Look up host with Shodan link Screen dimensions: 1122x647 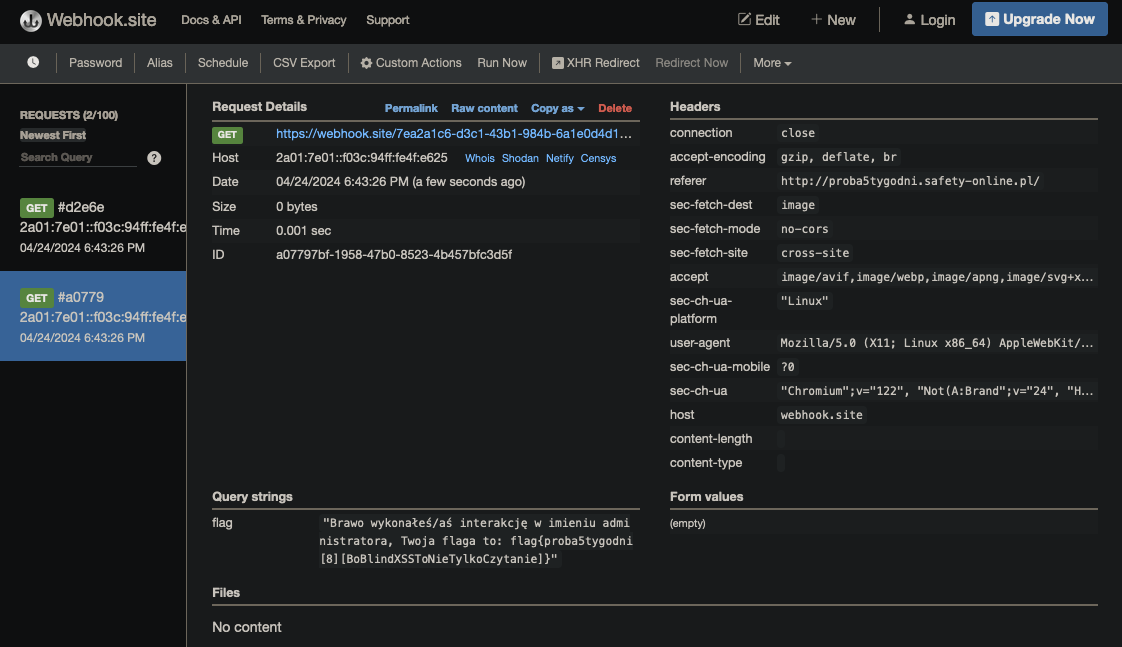click(520, 158)
